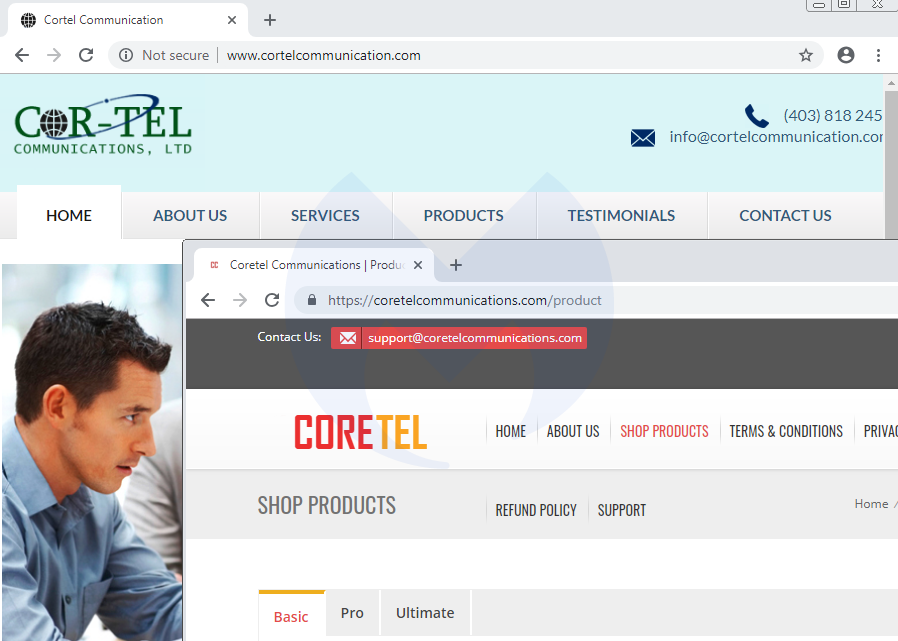This screenshot has width=898, height=641.
Task: Go to the SERVICES page
Action: (x=325, y=215)
